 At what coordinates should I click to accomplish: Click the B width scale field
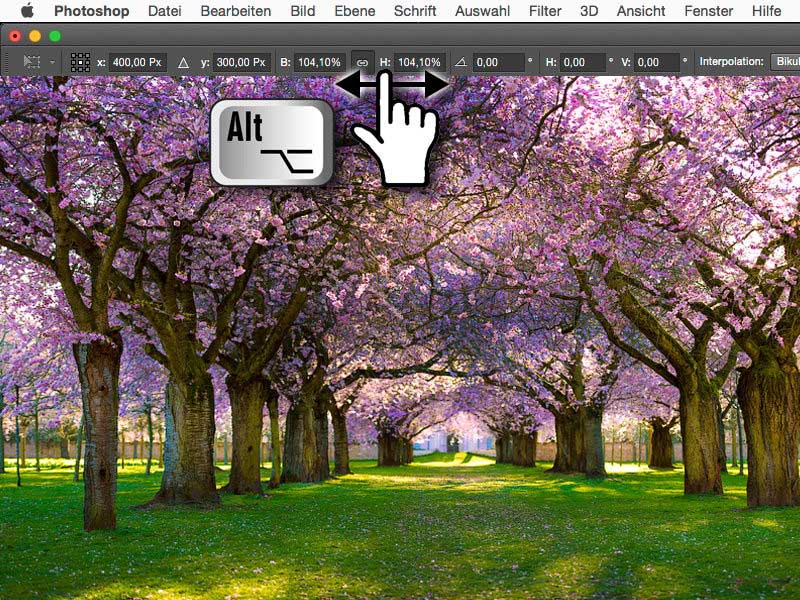point(319,62)
